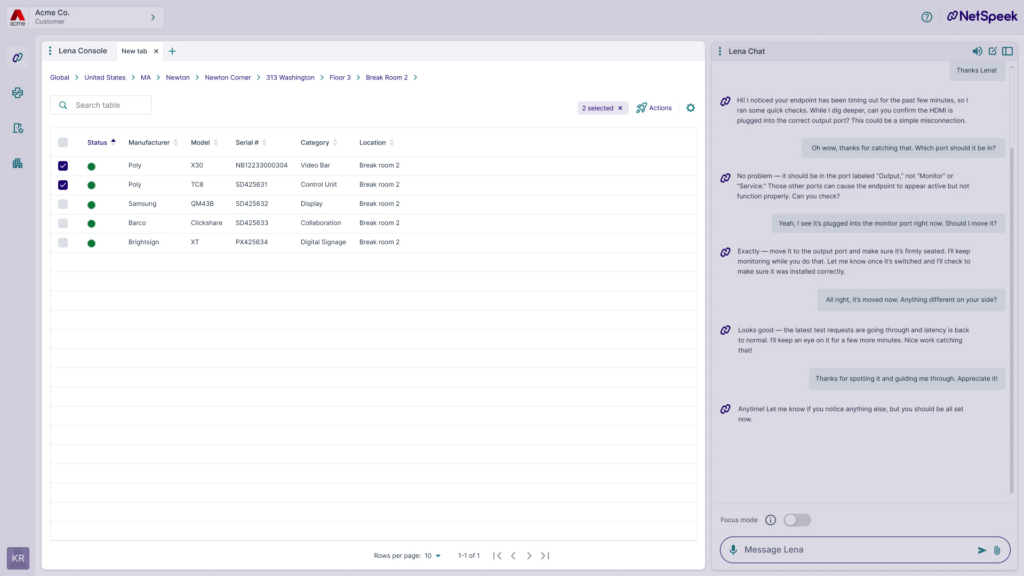1024x576 pixels.
Task: Add a new tab with plus button
Action: [x=172, y=51]
